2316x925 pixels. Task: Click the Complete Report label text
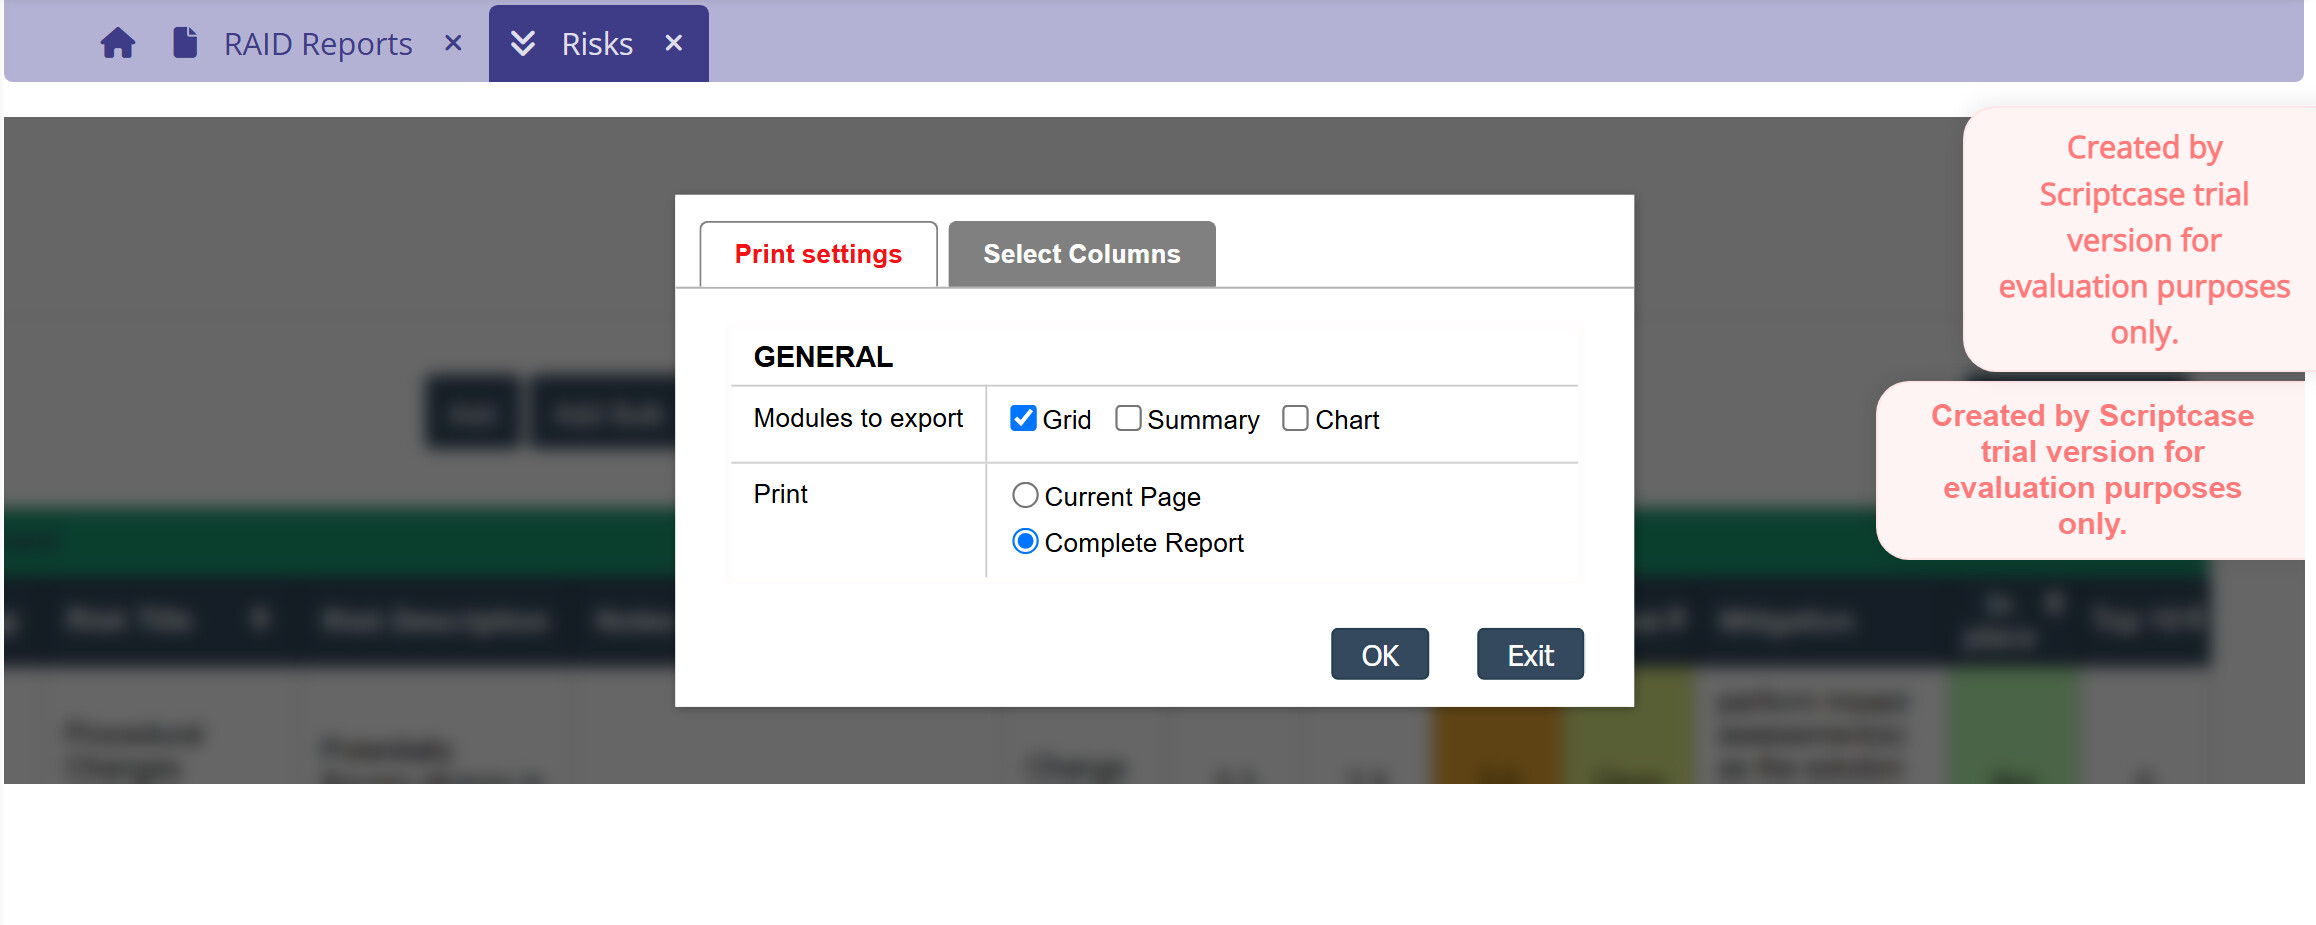1144,543
